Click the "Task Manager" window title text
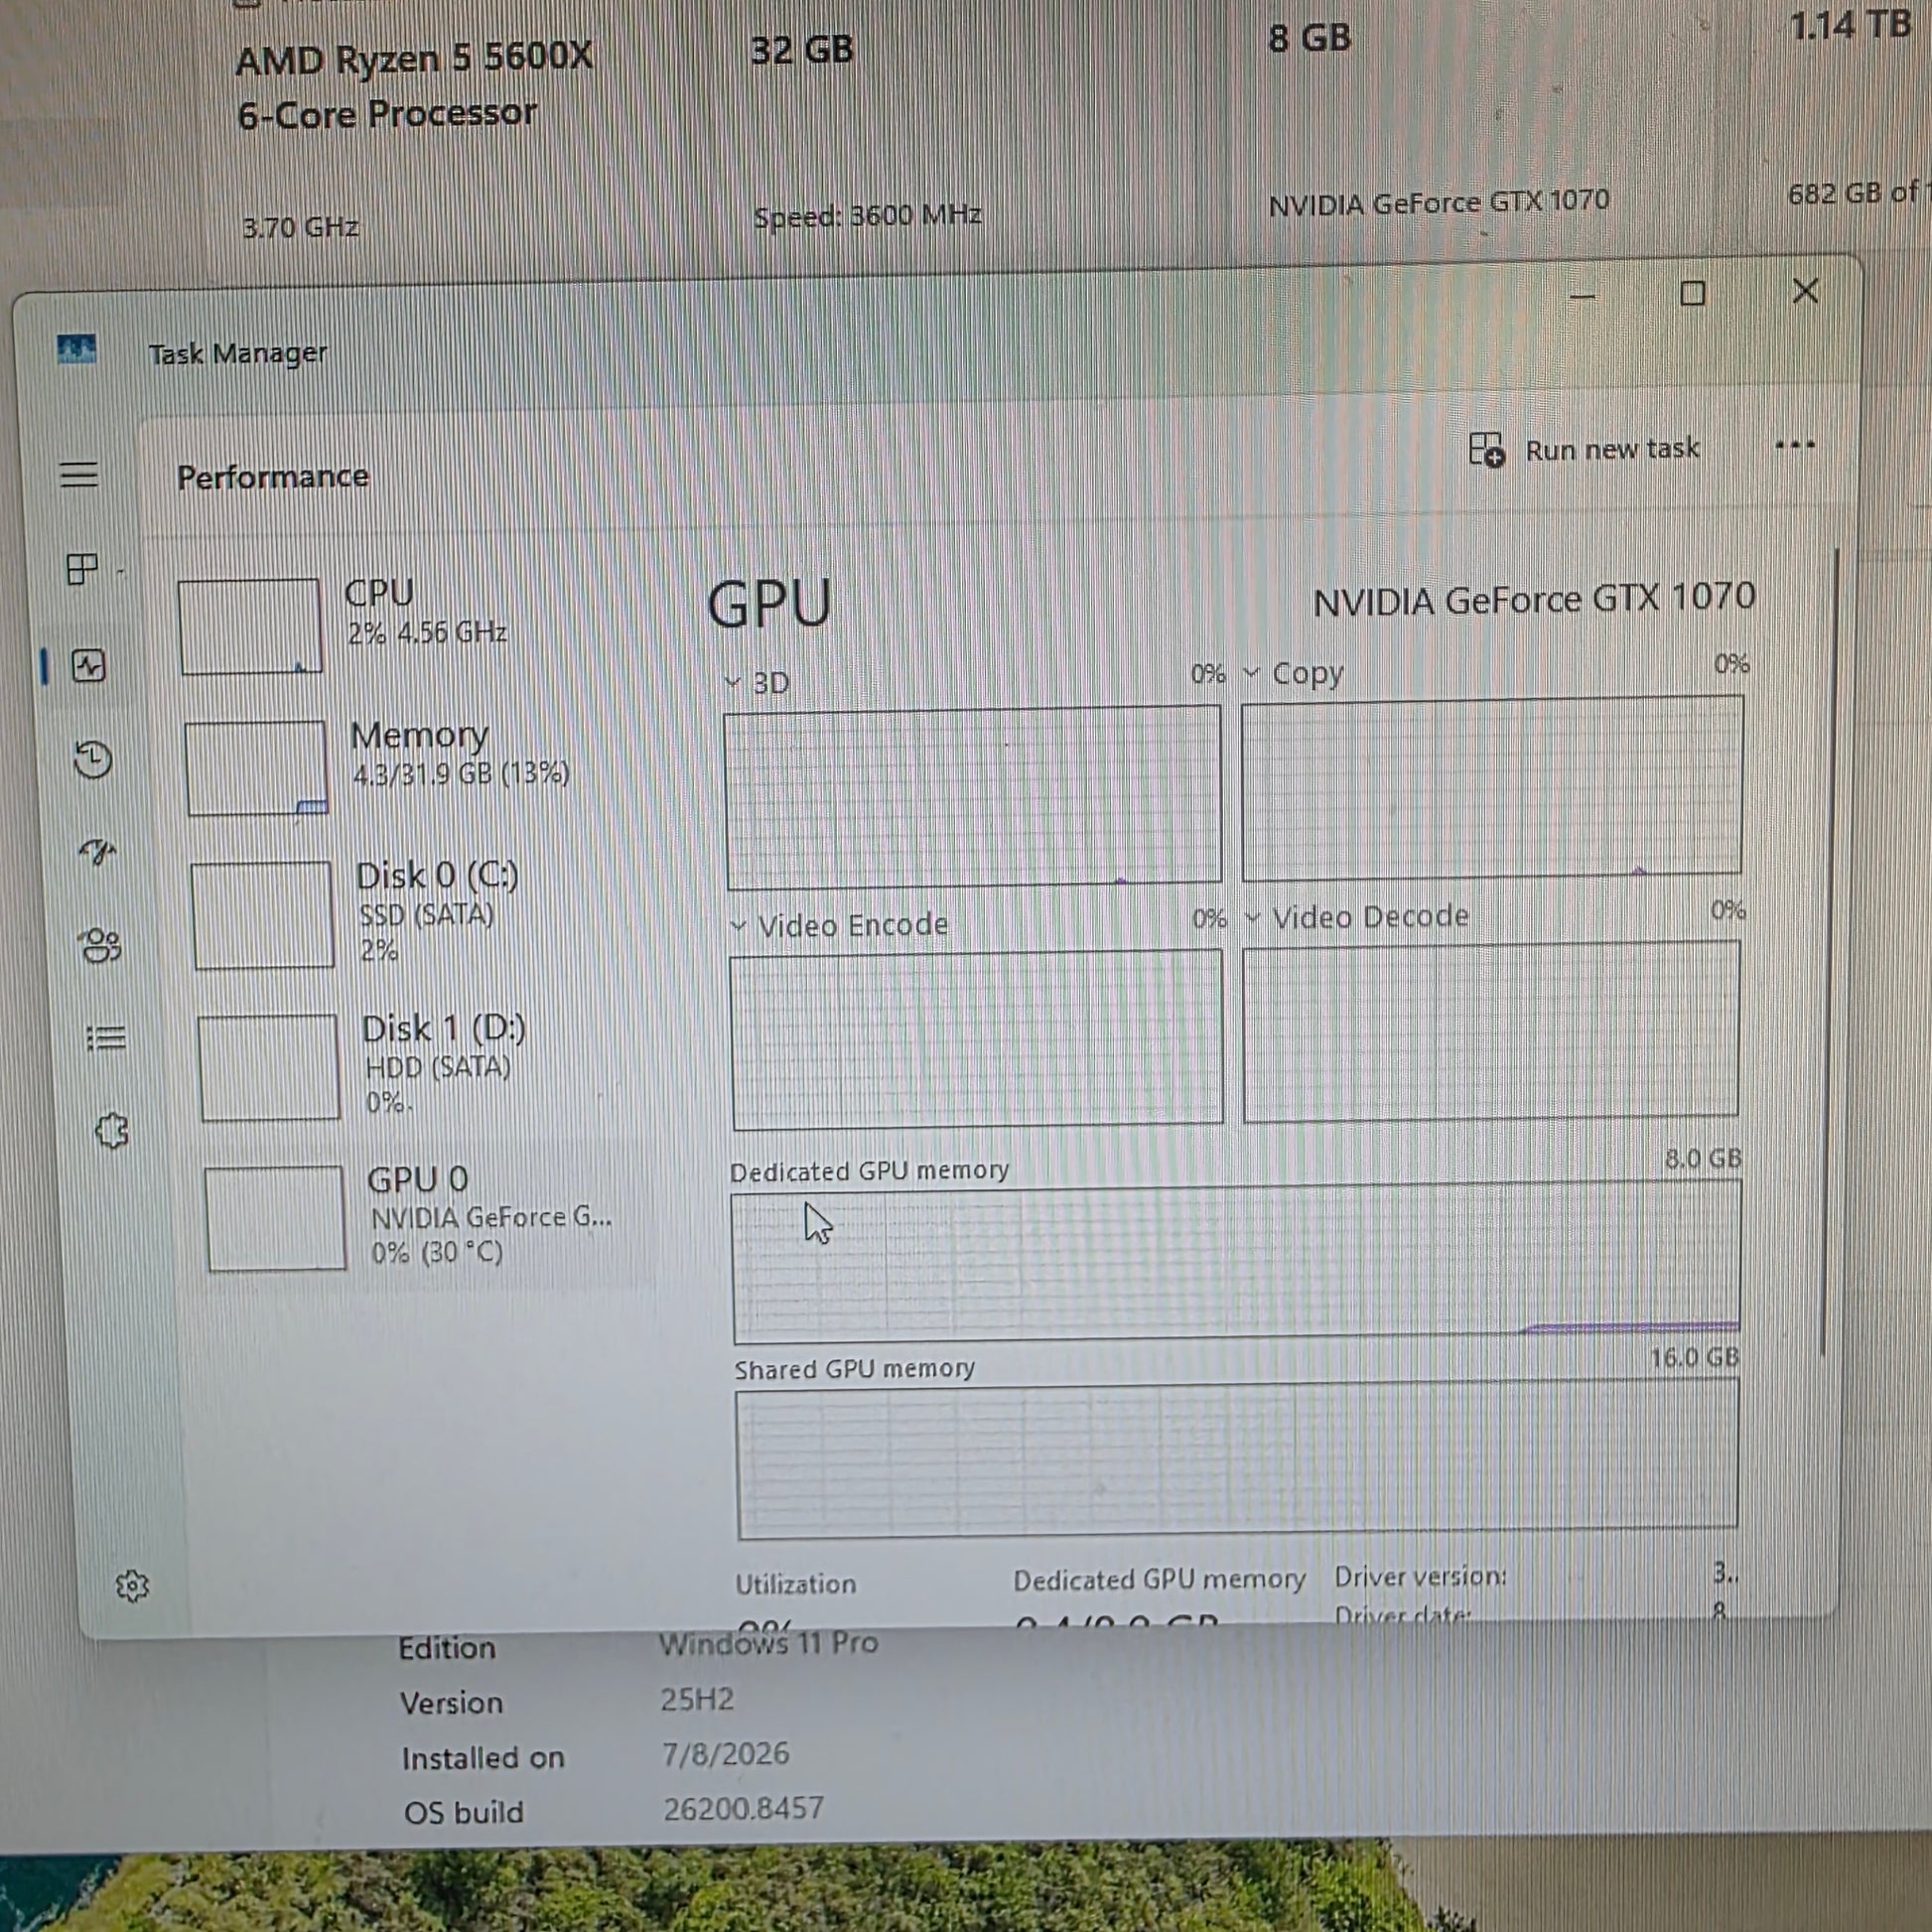Screen dimensions: 1932x1932 pyautogui.click(x=238, y=353)
